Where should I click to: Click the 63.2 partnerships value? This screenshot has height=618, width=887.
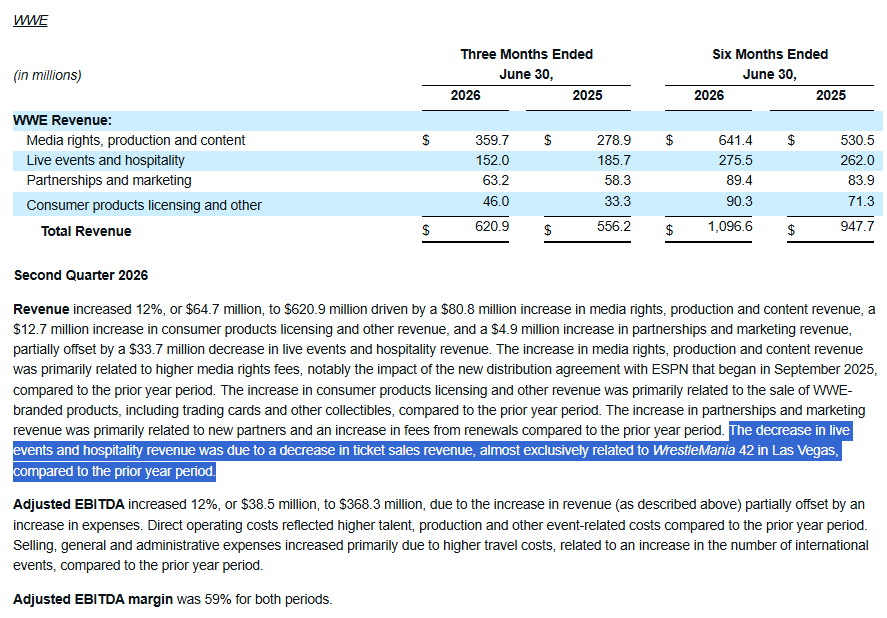[x=496, y=181]
